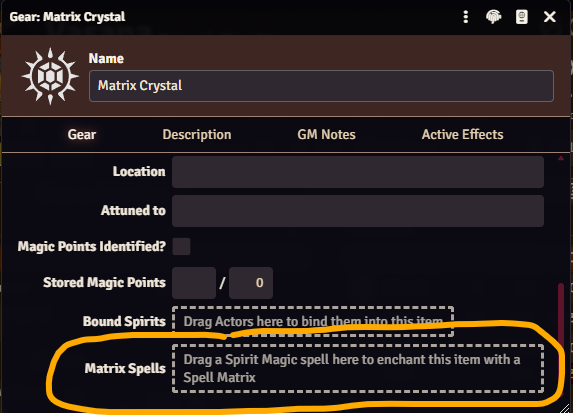573x416 pixels.
Task: Select the maximum Stored Magic Points field showing 0
Action: [251, 283]
